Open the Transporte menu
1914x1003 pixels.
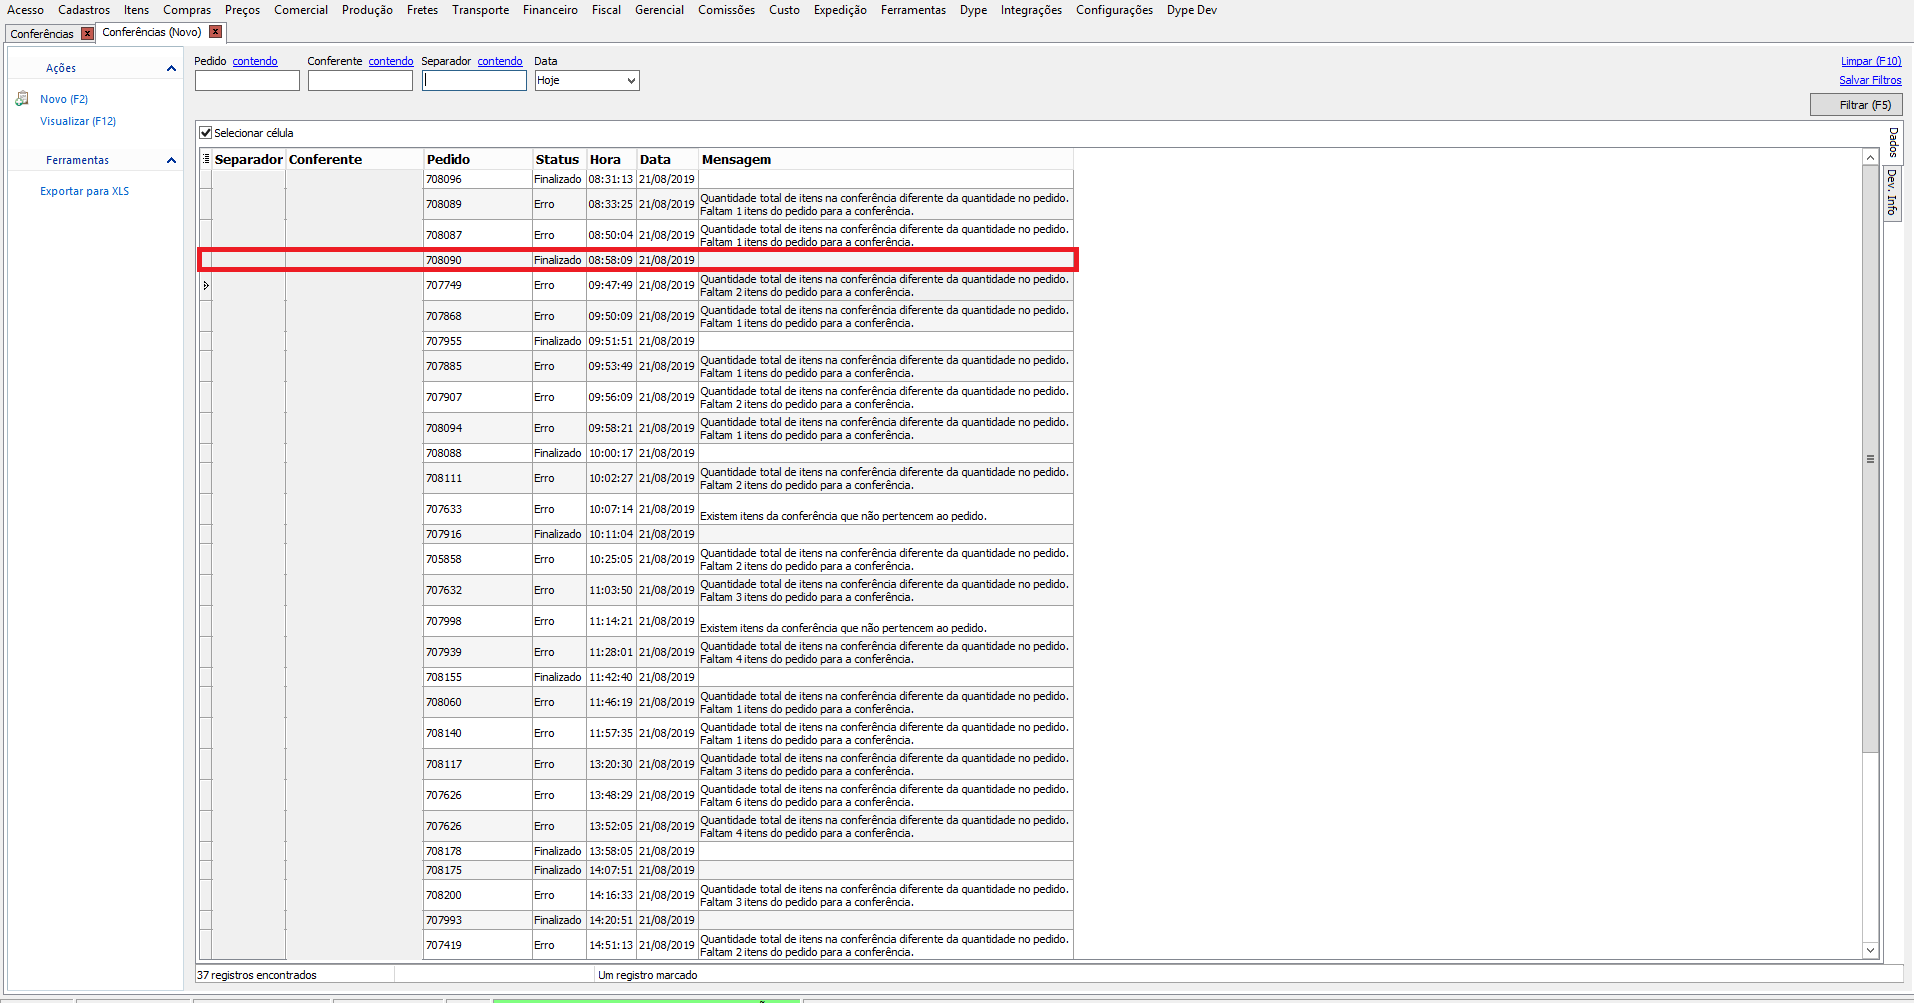(480, 10)
